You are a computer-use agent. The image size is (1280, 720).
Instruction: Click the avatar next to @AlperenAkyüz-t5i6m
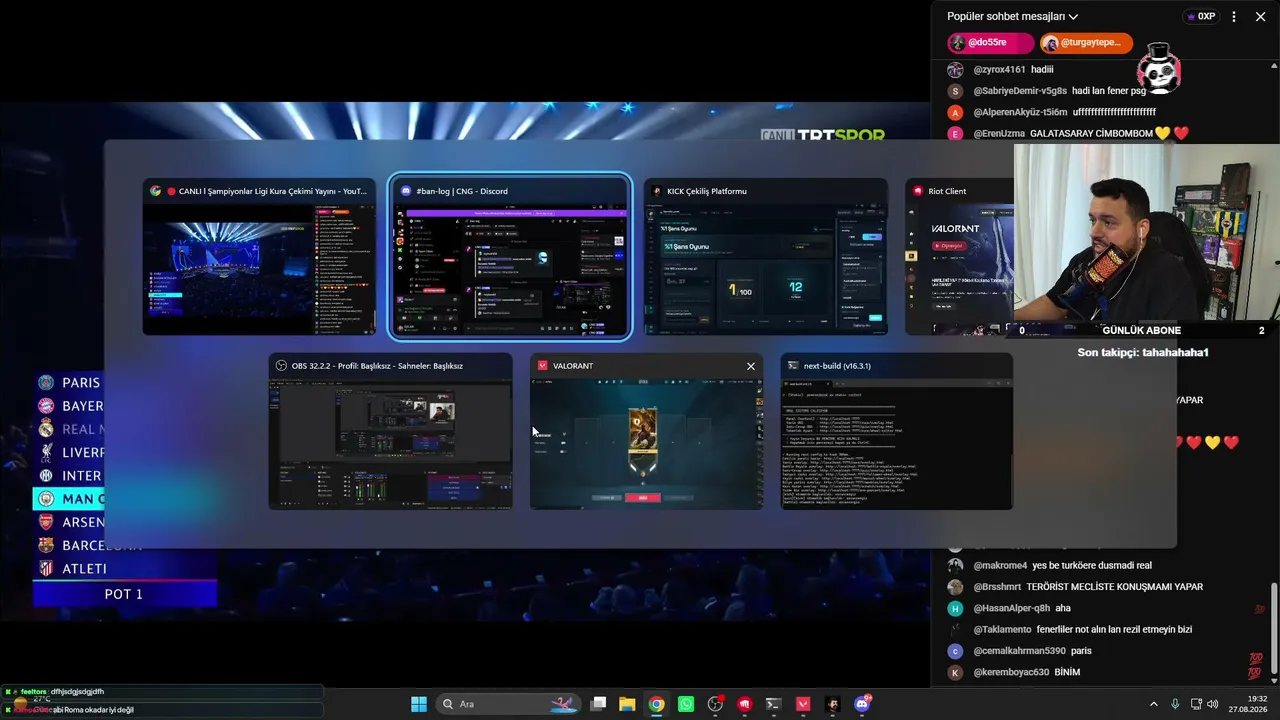pyautogui.click(x=955, y=112)
